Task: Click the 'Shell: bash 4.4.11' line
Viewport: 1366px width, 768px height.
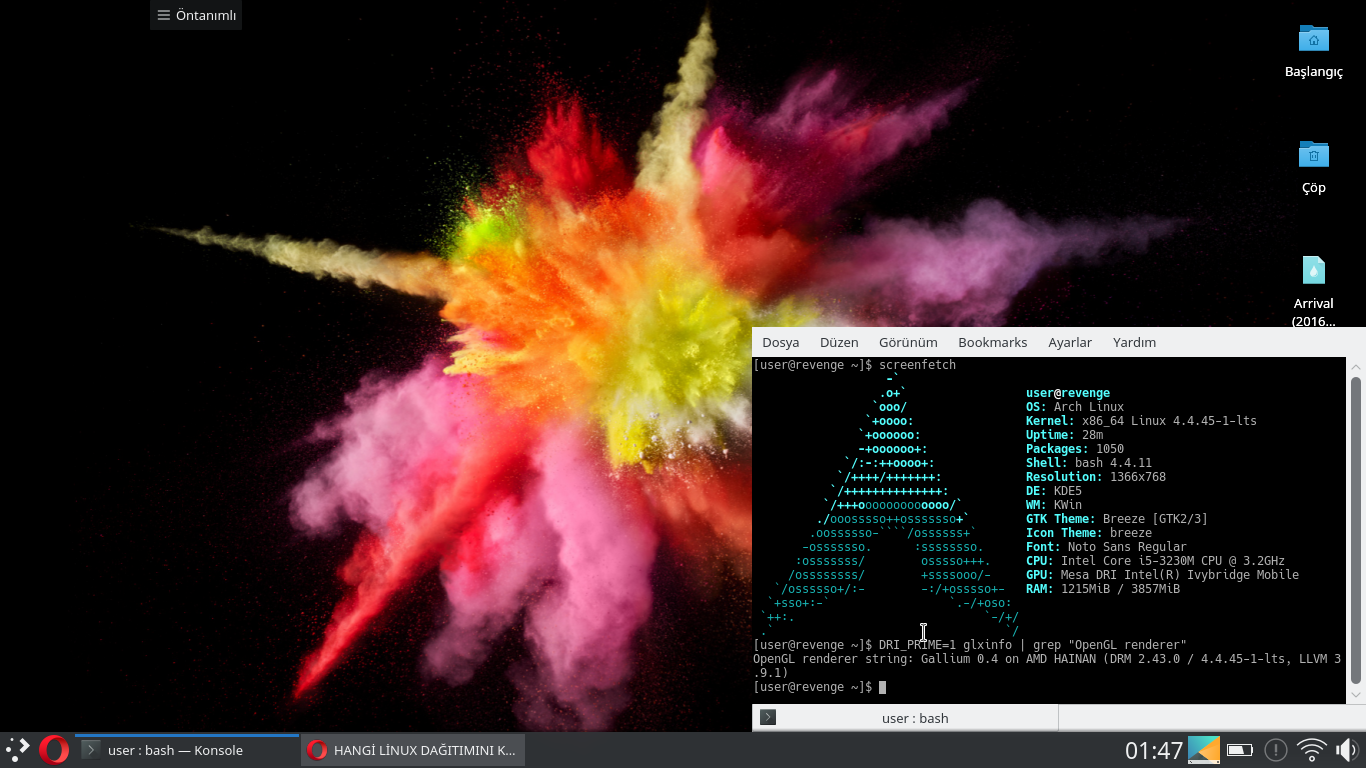Action: click(1089, 463)
